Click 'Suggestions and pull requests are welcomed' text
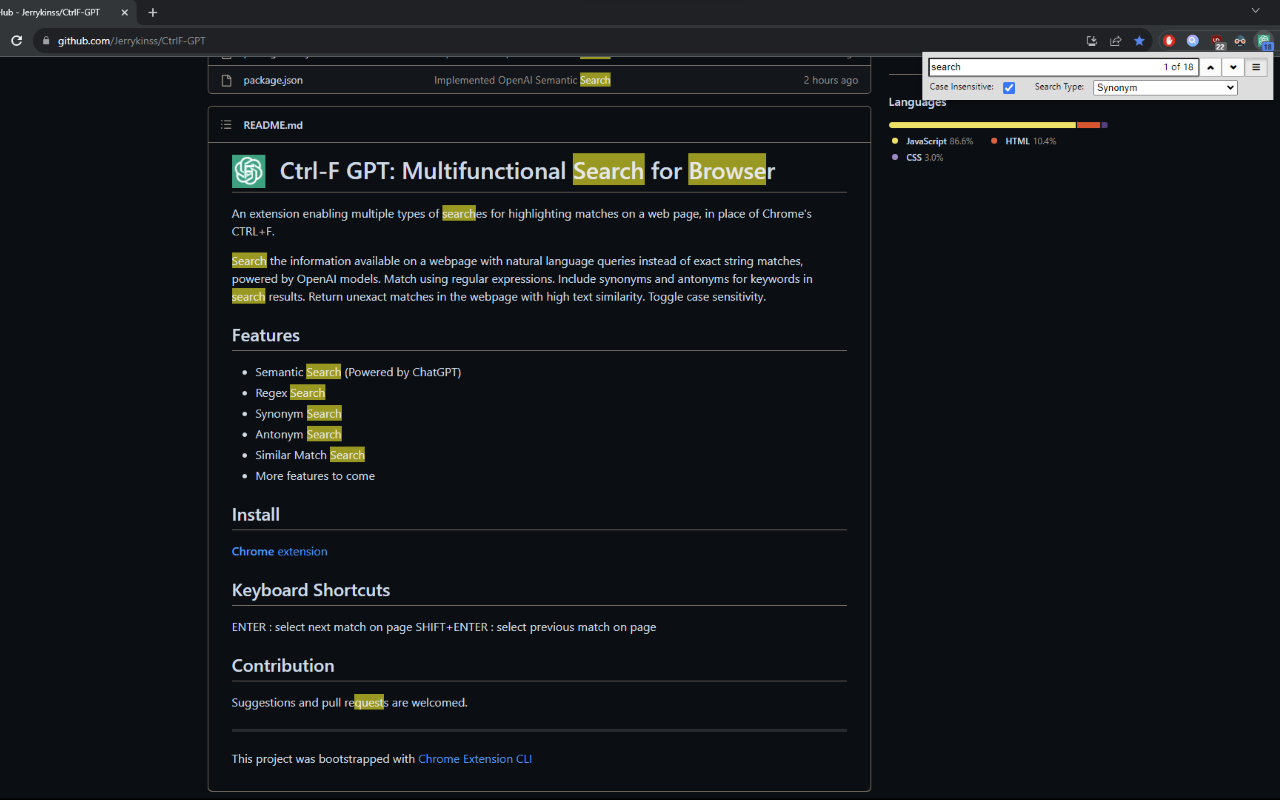This screenshot has width=1280, height=800. tap(350, 703)
